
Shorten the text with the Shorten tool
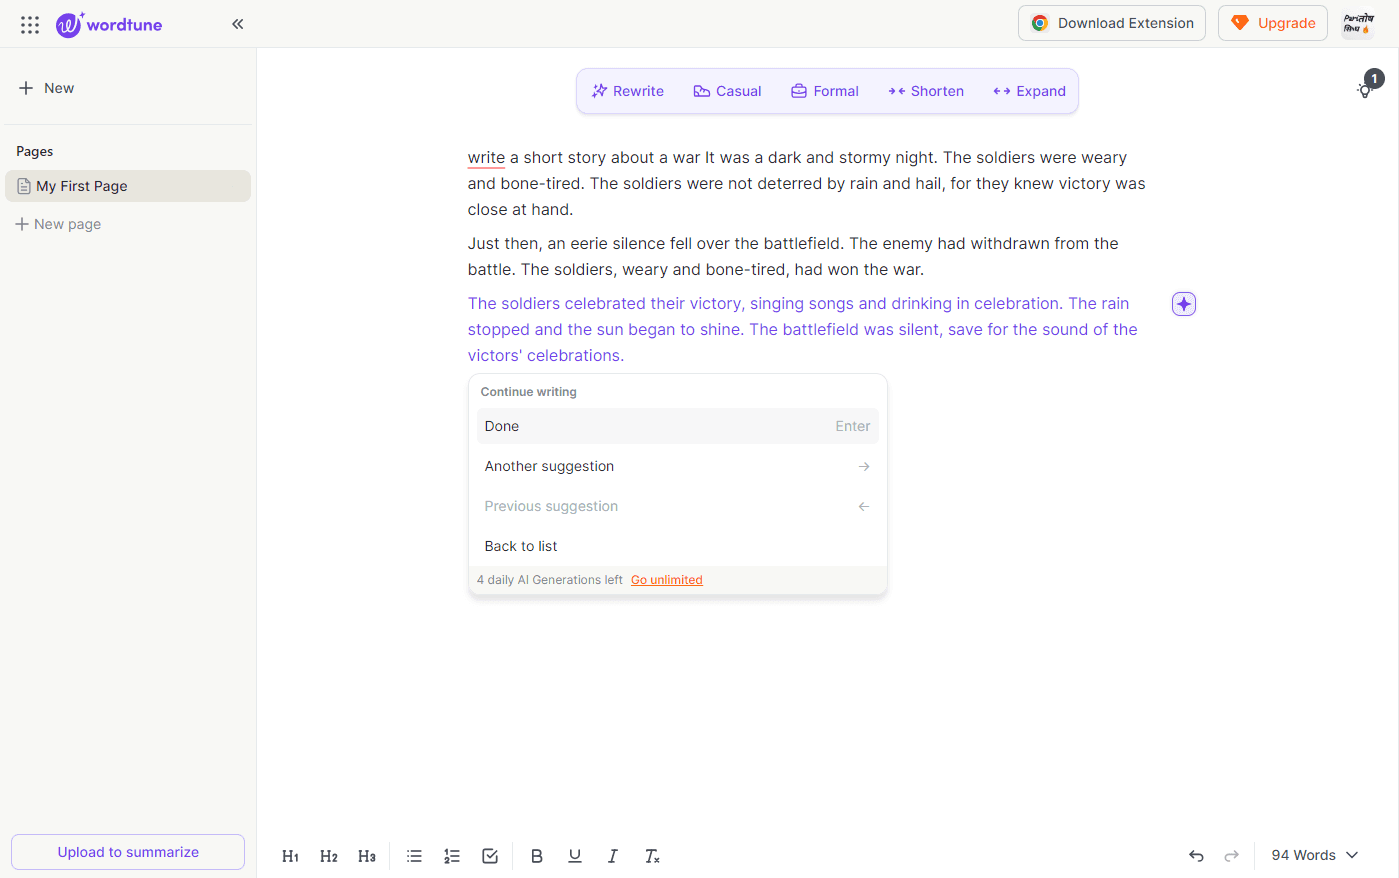point(925,90)
